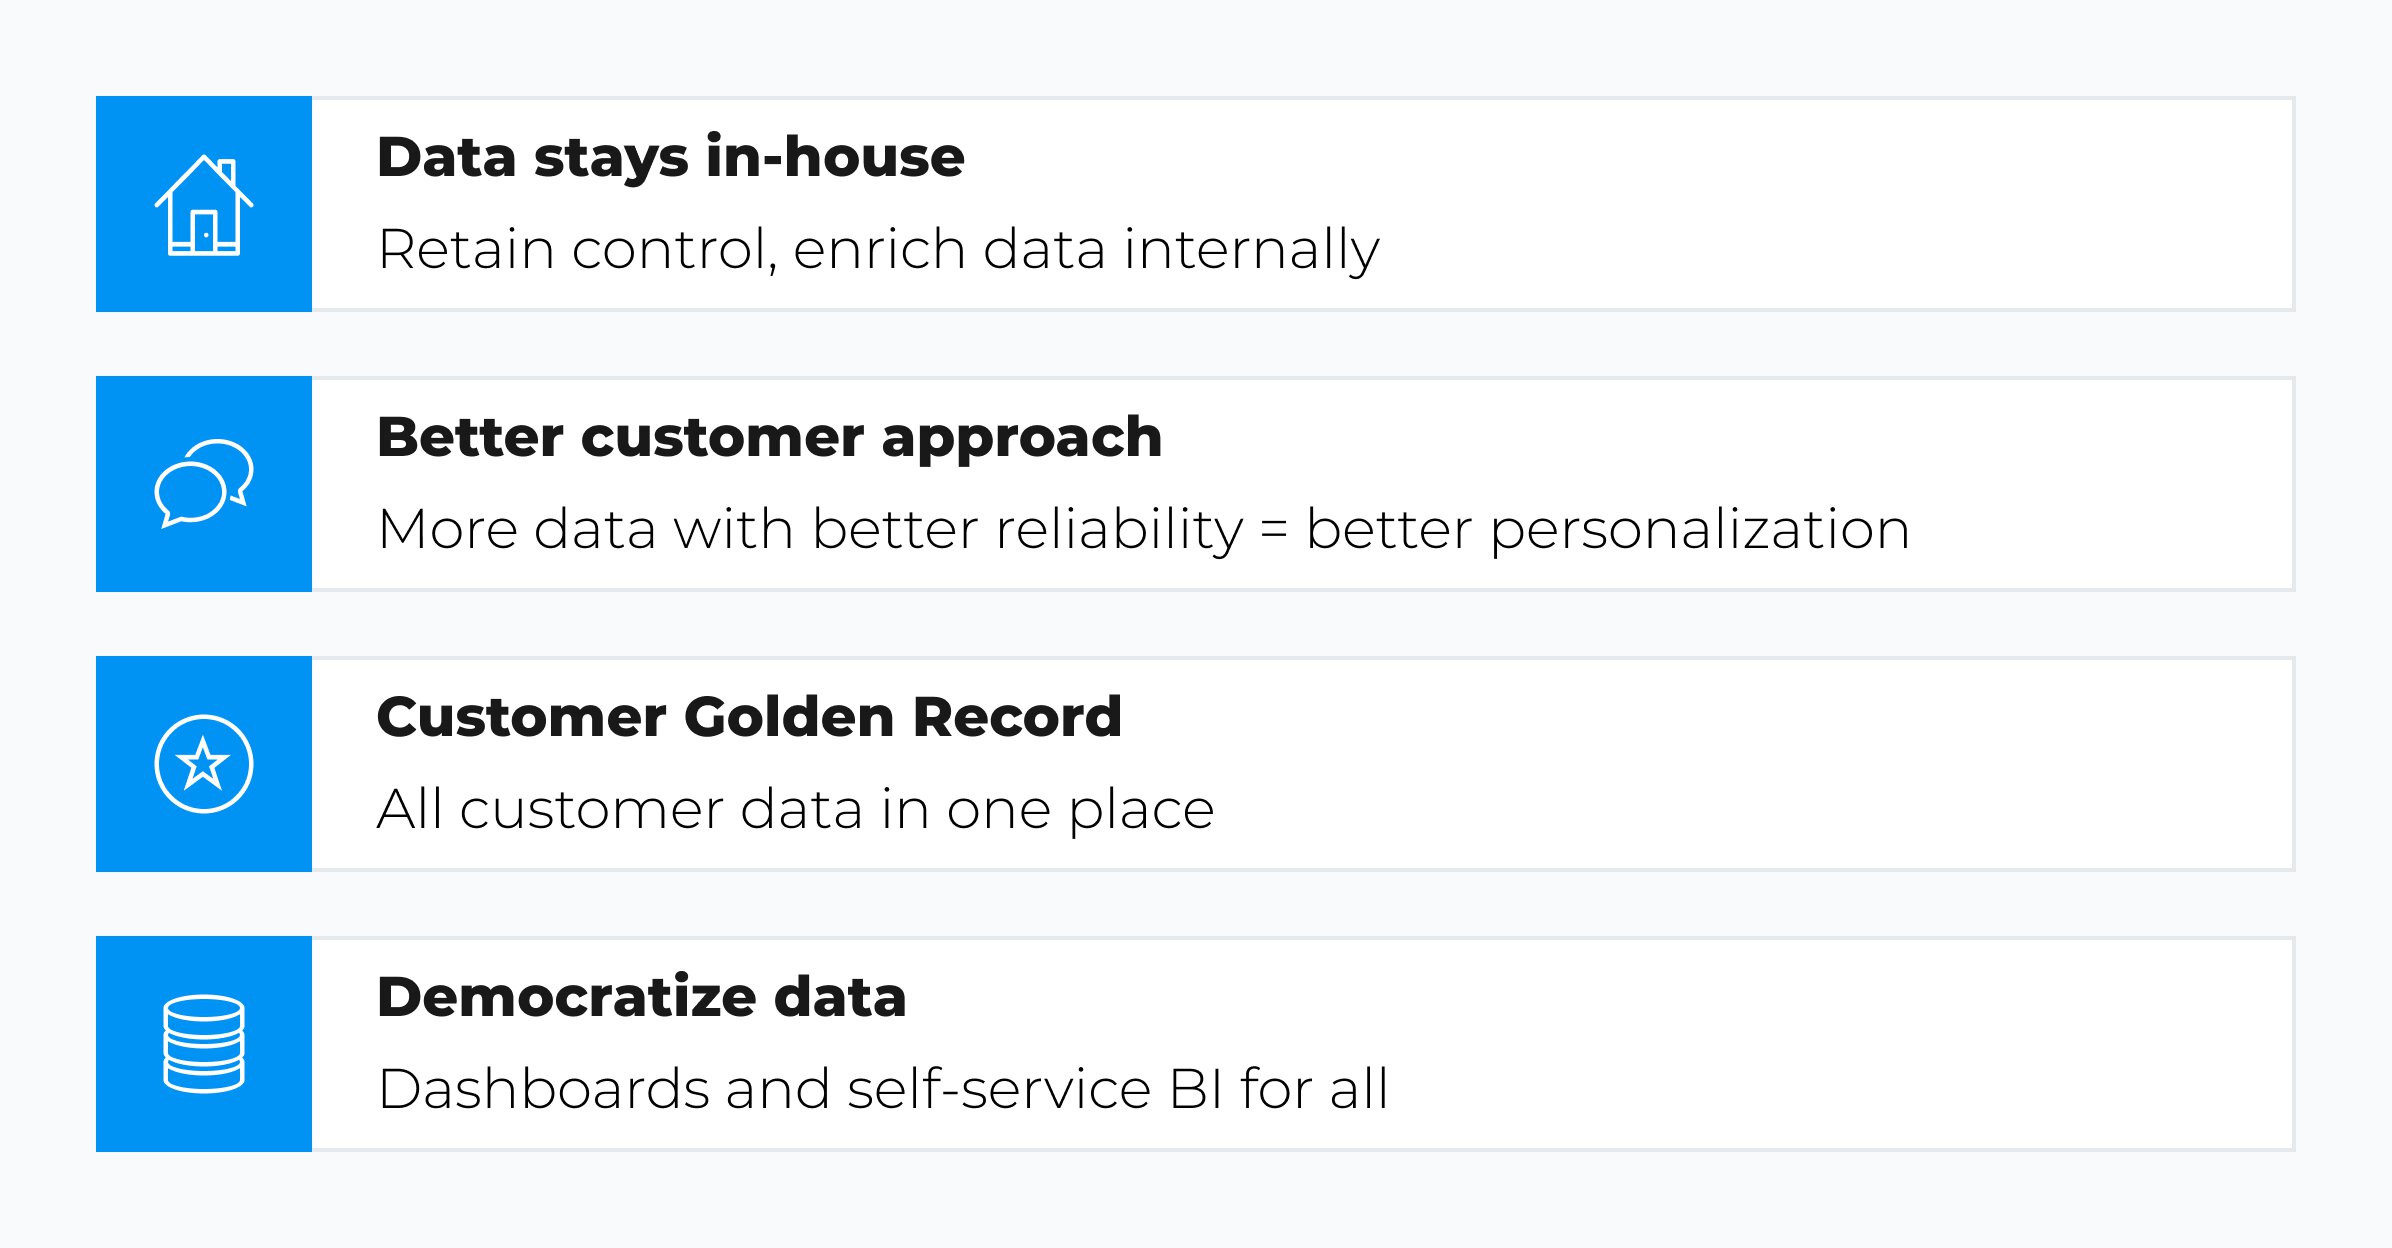Click "Retain control, enrich data internally" text
This screenshot has width=2392, height=1248.
pyautogui.click(x=878, y=250)
